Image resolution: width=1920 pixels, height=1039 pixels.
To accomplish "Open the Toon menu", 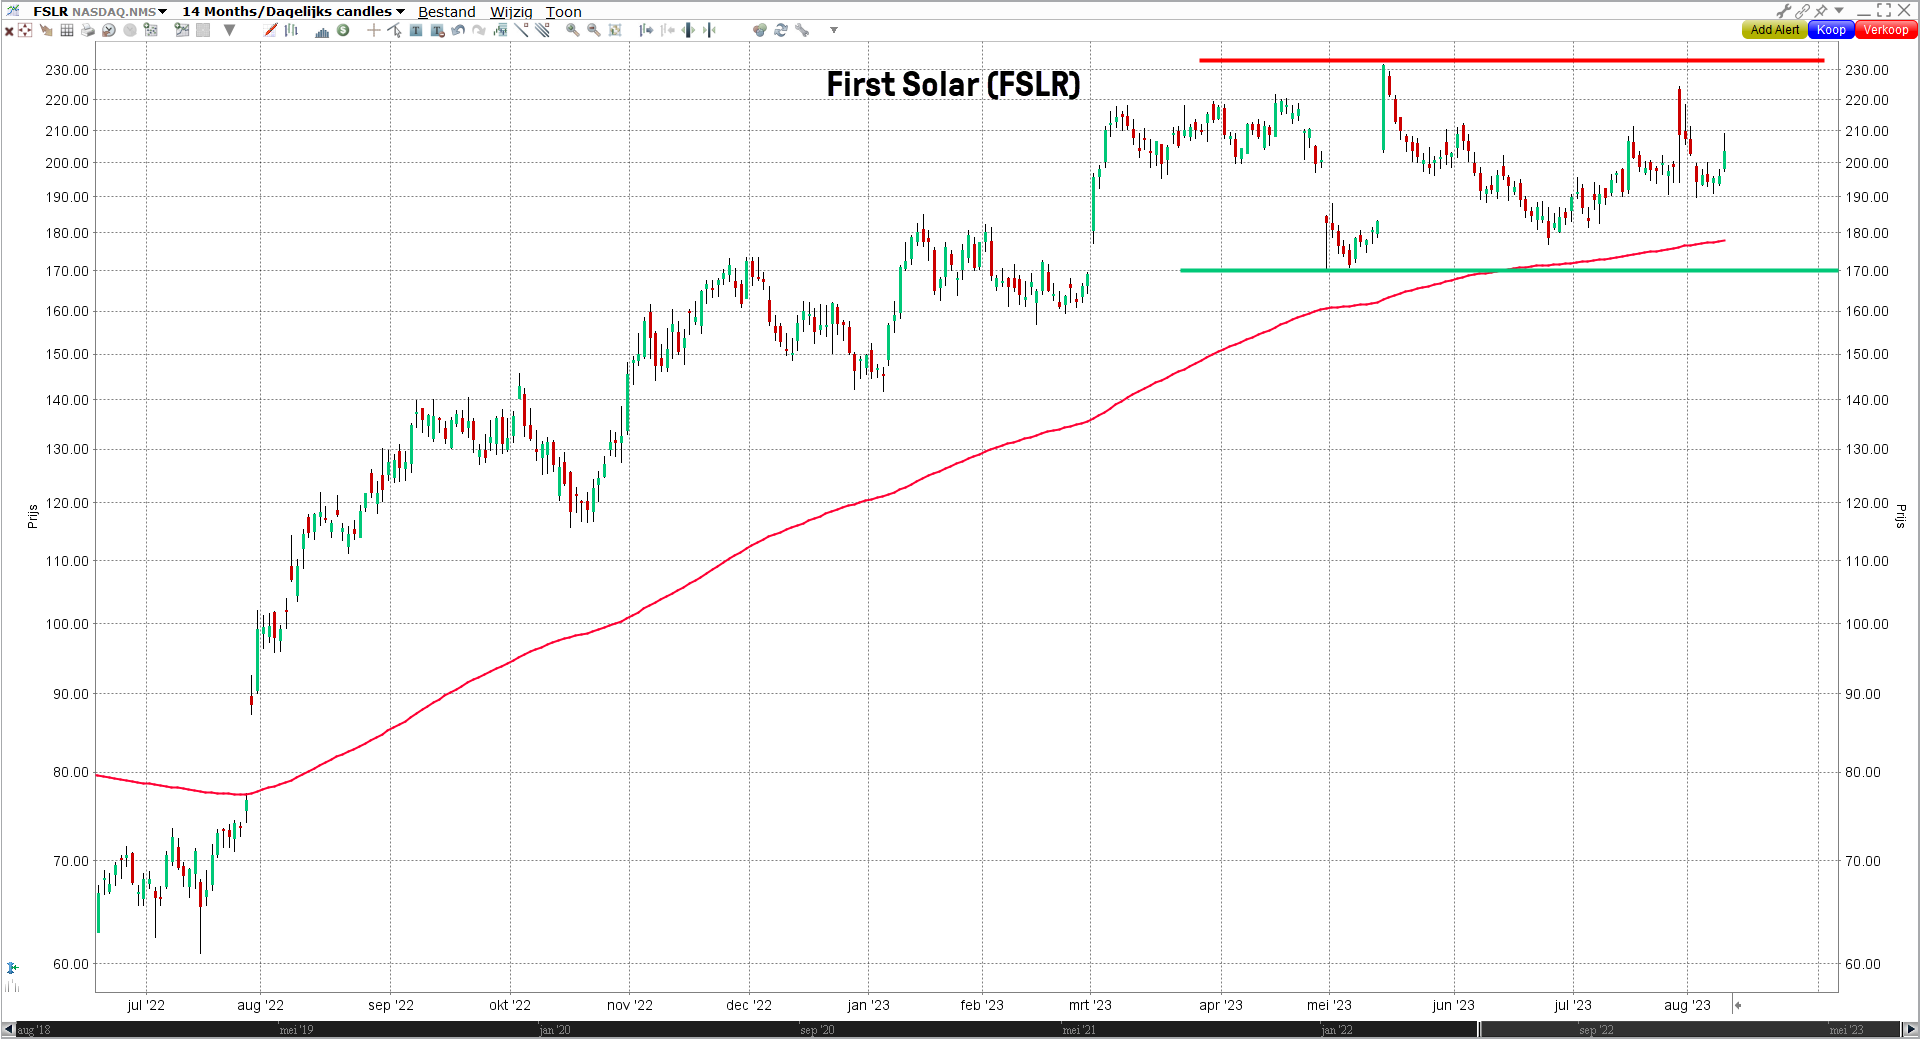I will (563, 12).
